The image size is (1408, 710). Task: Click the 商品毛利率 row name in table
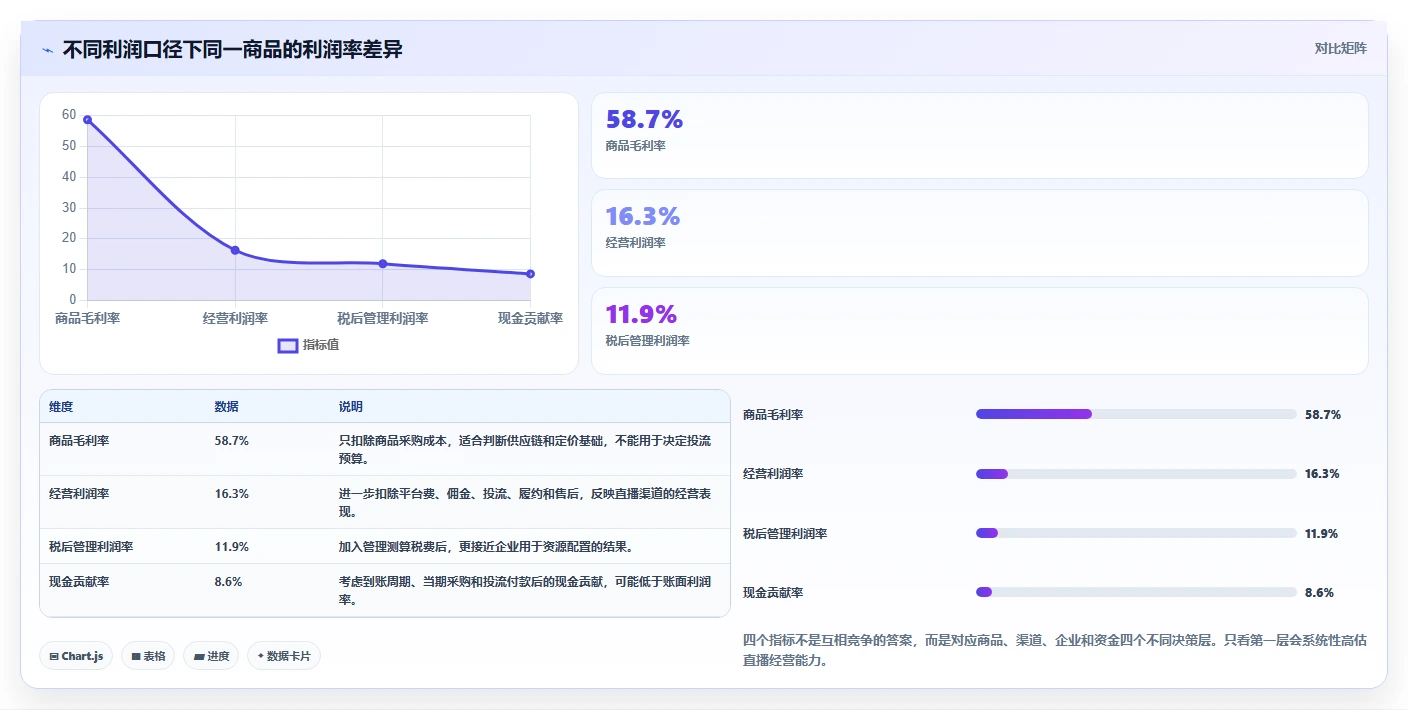pyautogui.click(x=79, y=440)
